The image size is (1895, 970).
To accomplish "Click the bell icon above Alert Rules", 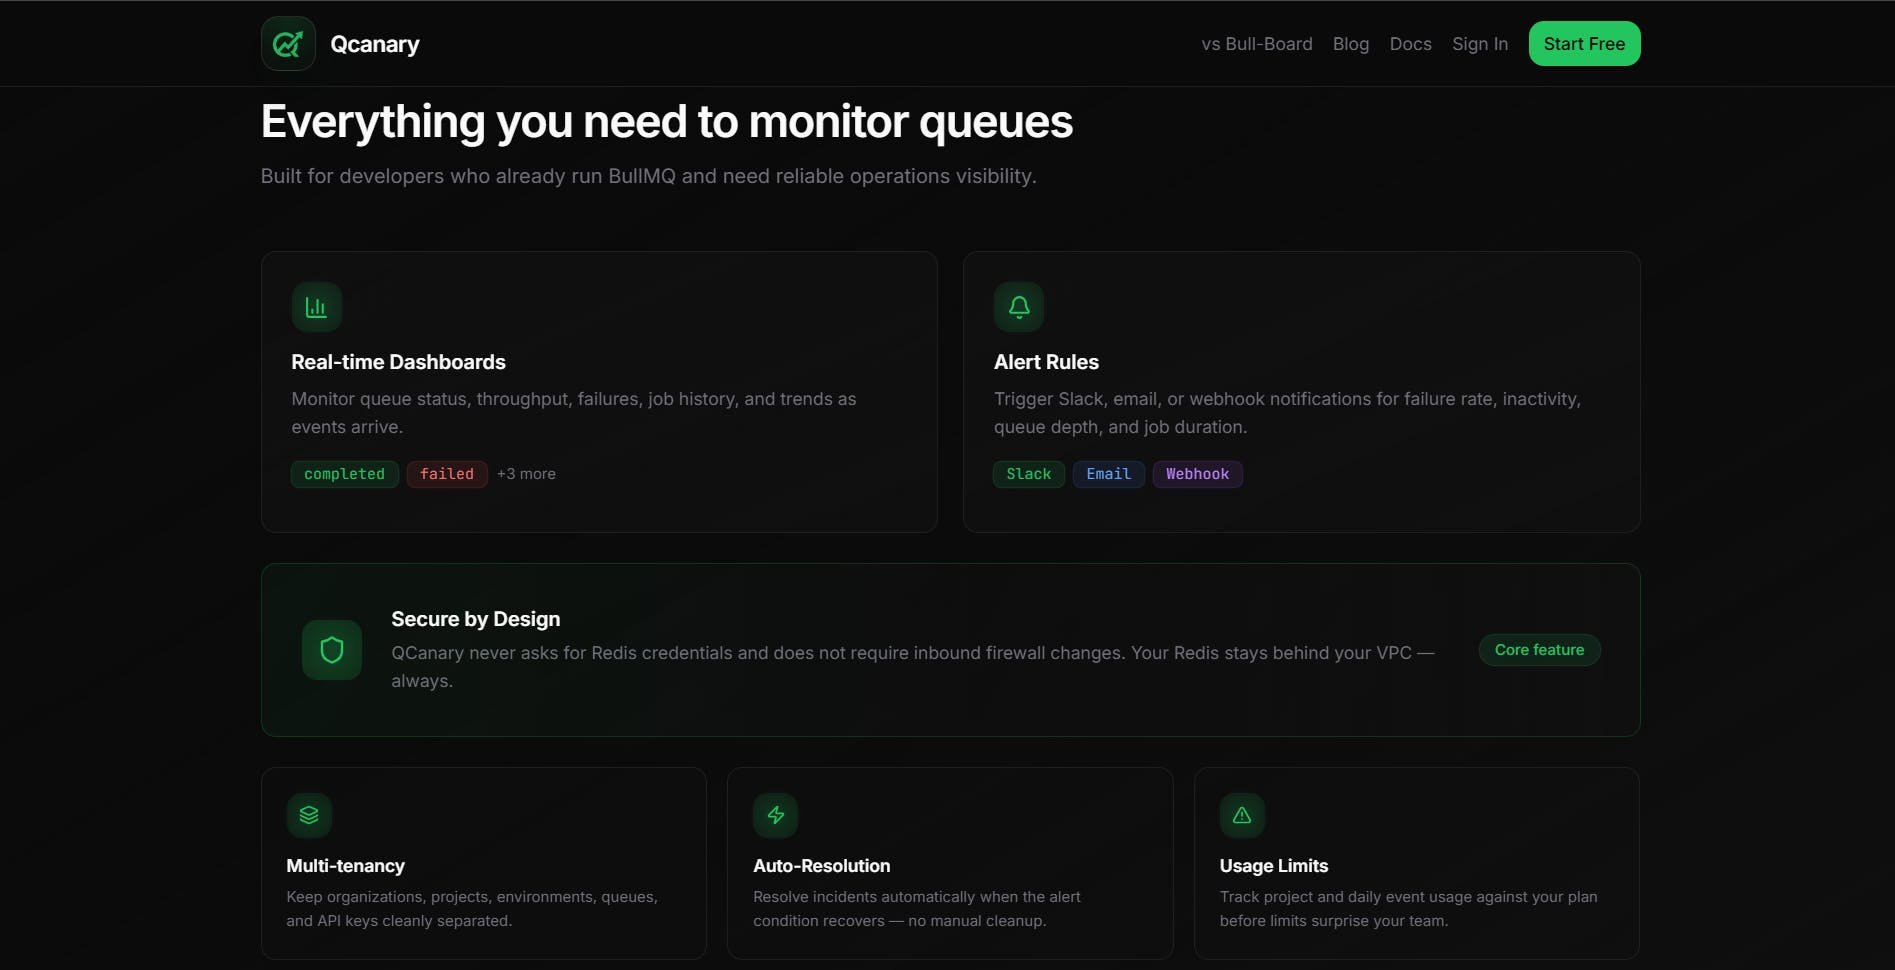I will point(1019,307).
